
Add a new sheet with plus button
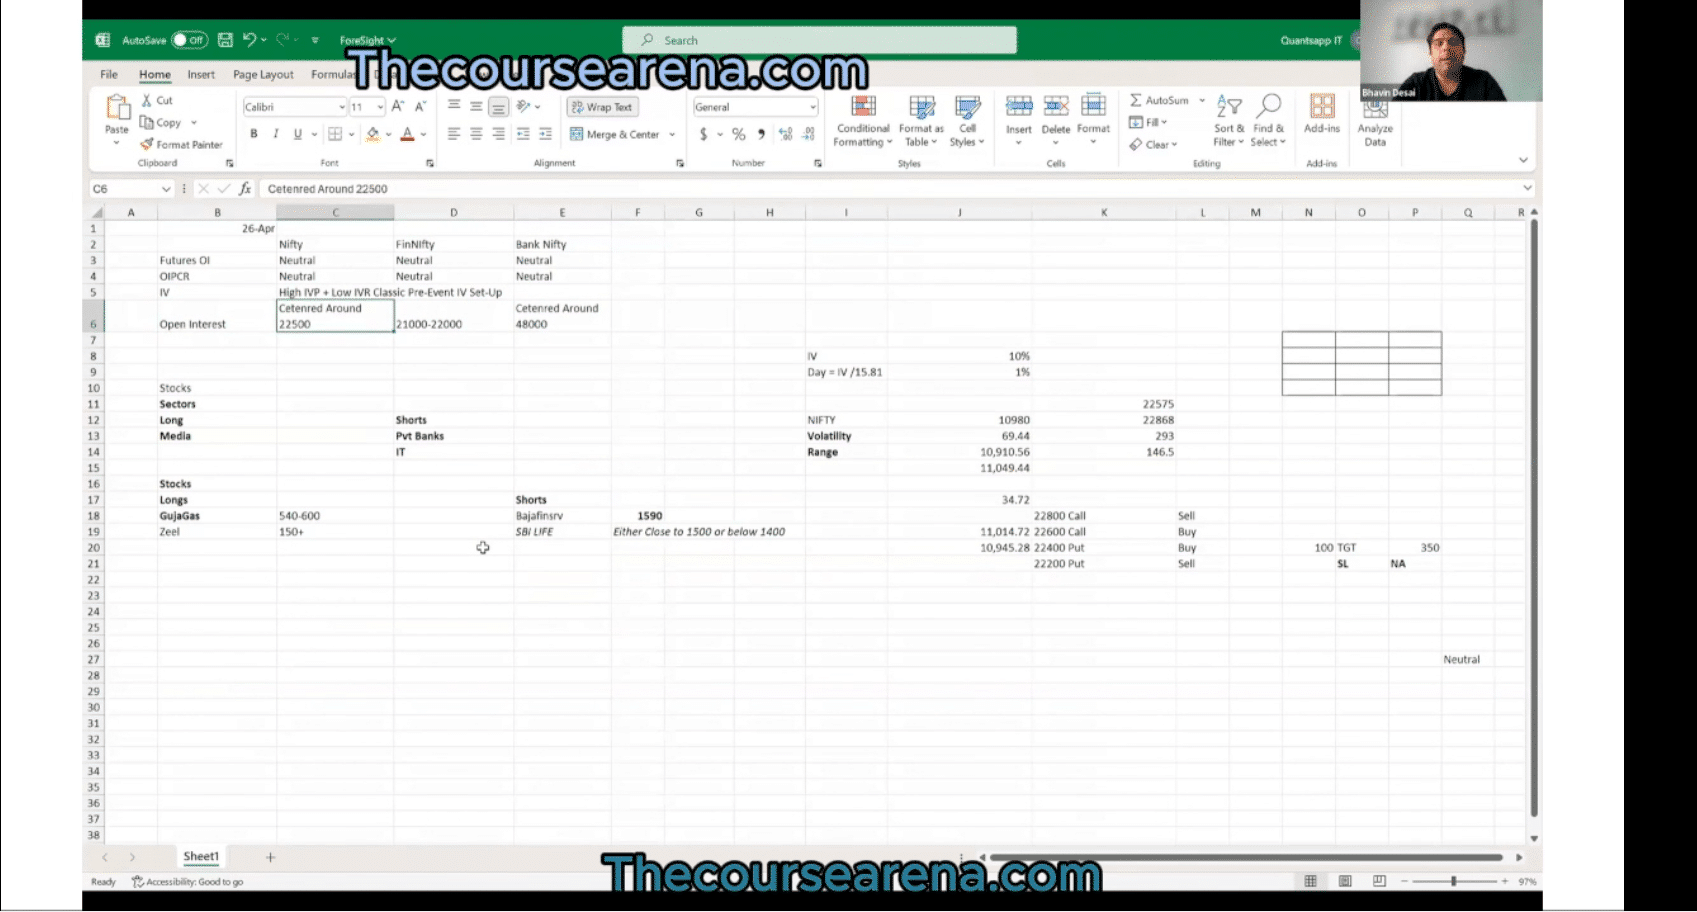coord(270,857)
